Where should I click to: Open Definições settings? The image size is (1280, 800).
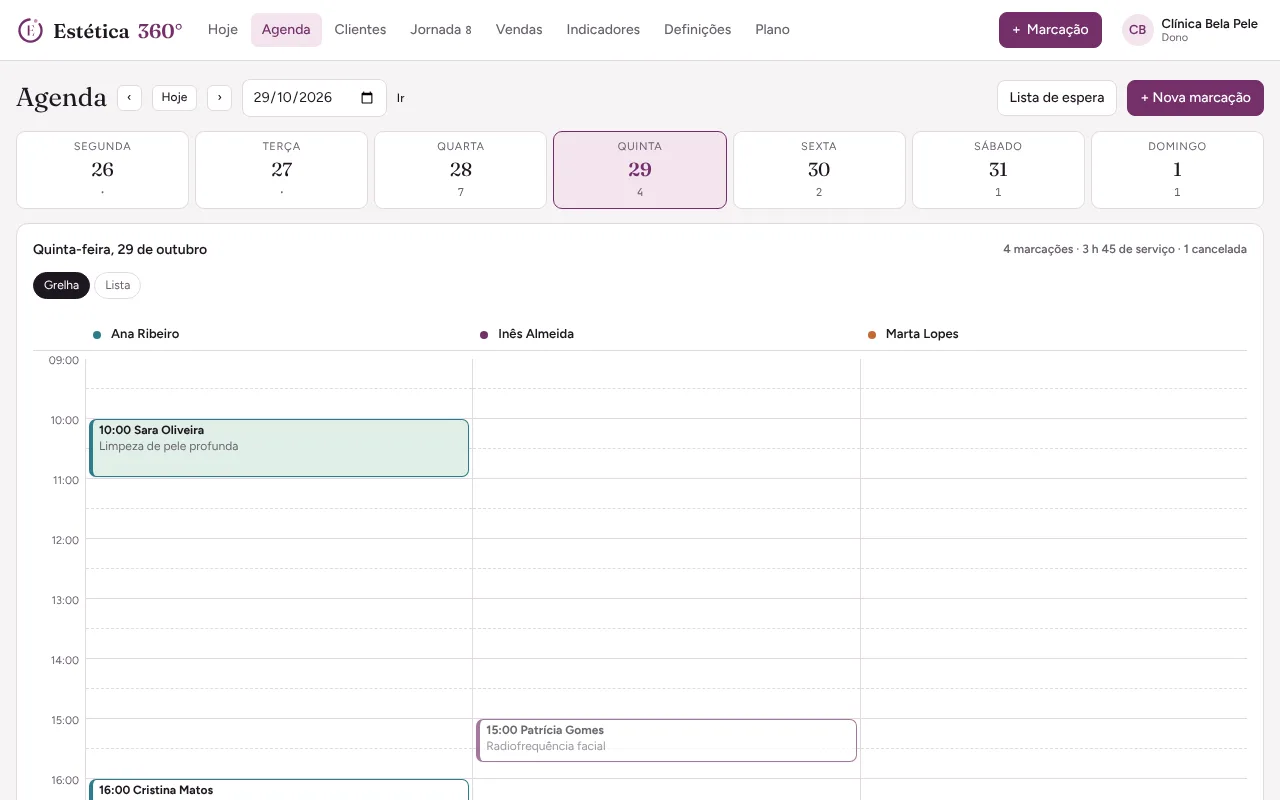point(697,30)
